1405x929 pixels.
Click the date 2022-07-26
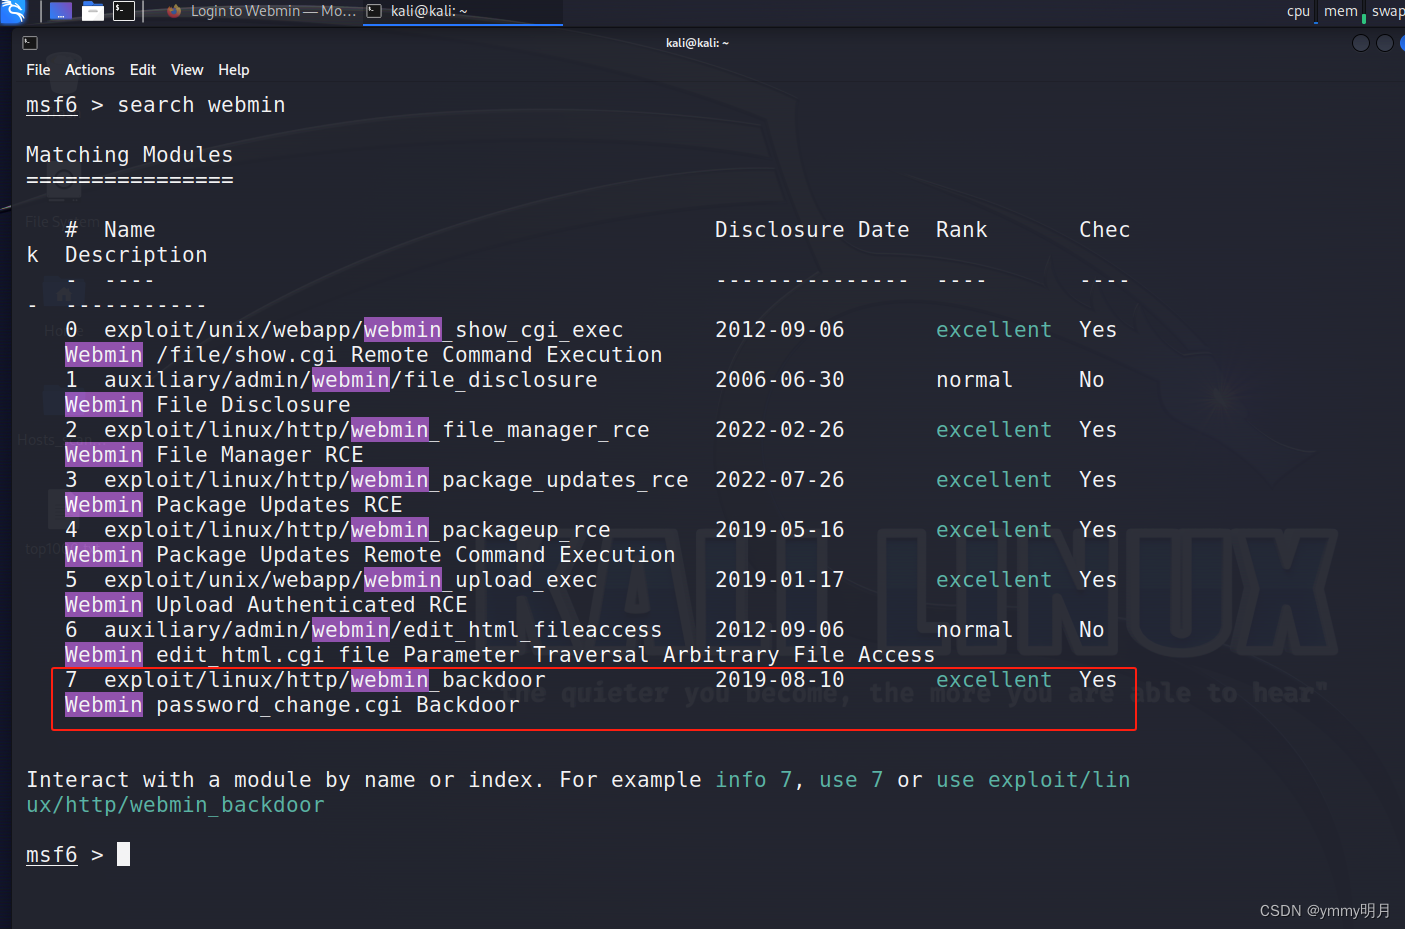tap(780, 480)
